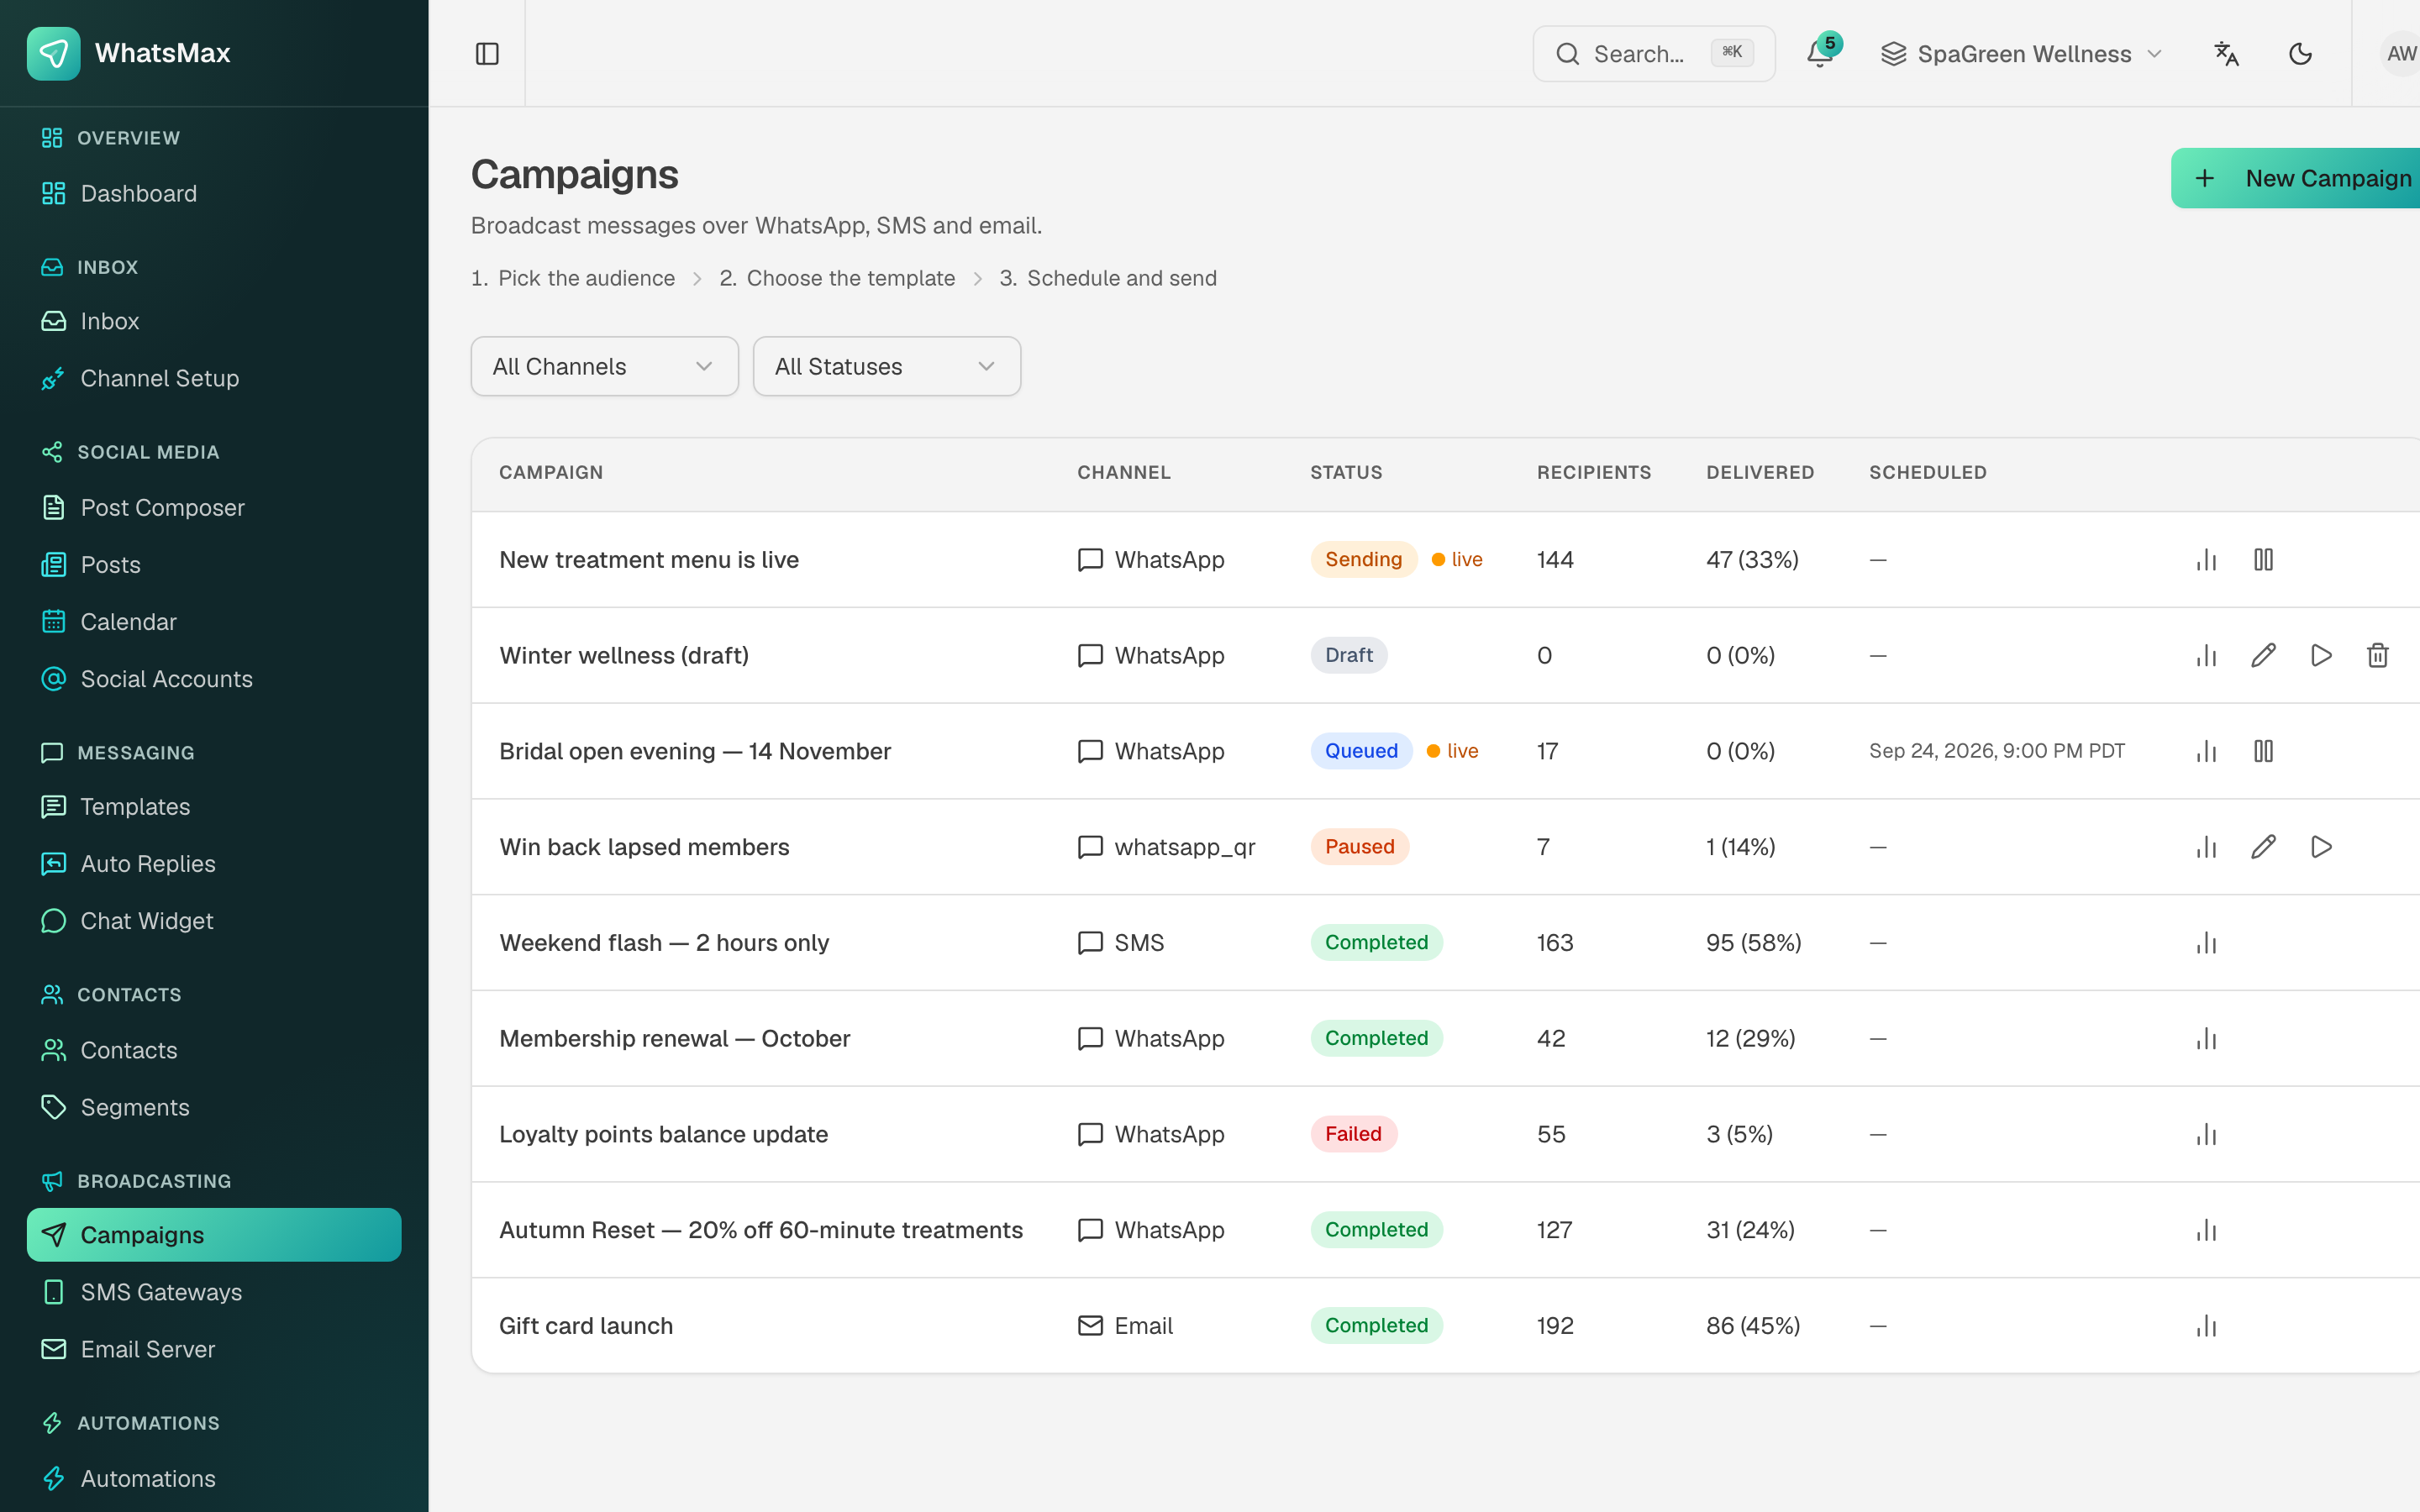Image resolution: width=2420 pixels, height=1512 pixels.
Task: Focus the Search field
Action: tap(1654, 54)
